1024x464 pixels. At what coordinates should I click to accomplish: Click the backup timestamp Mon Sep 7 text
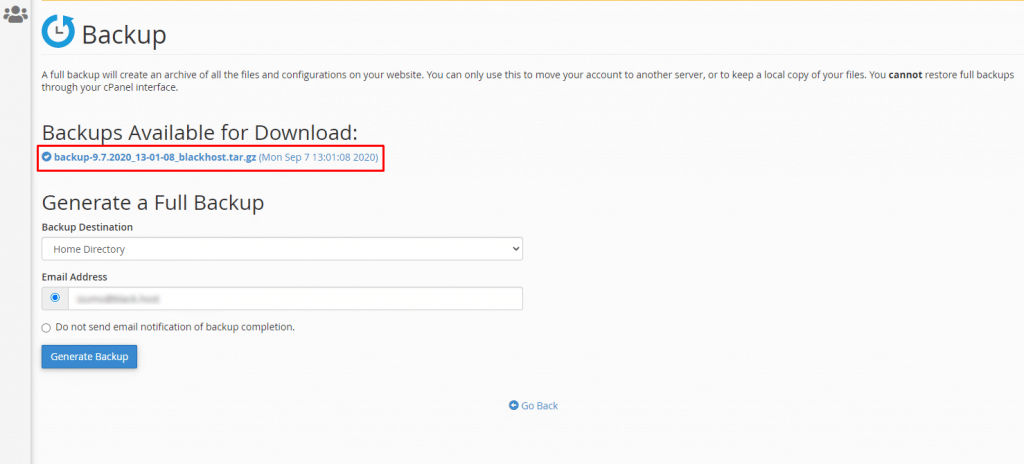point(319,158)
